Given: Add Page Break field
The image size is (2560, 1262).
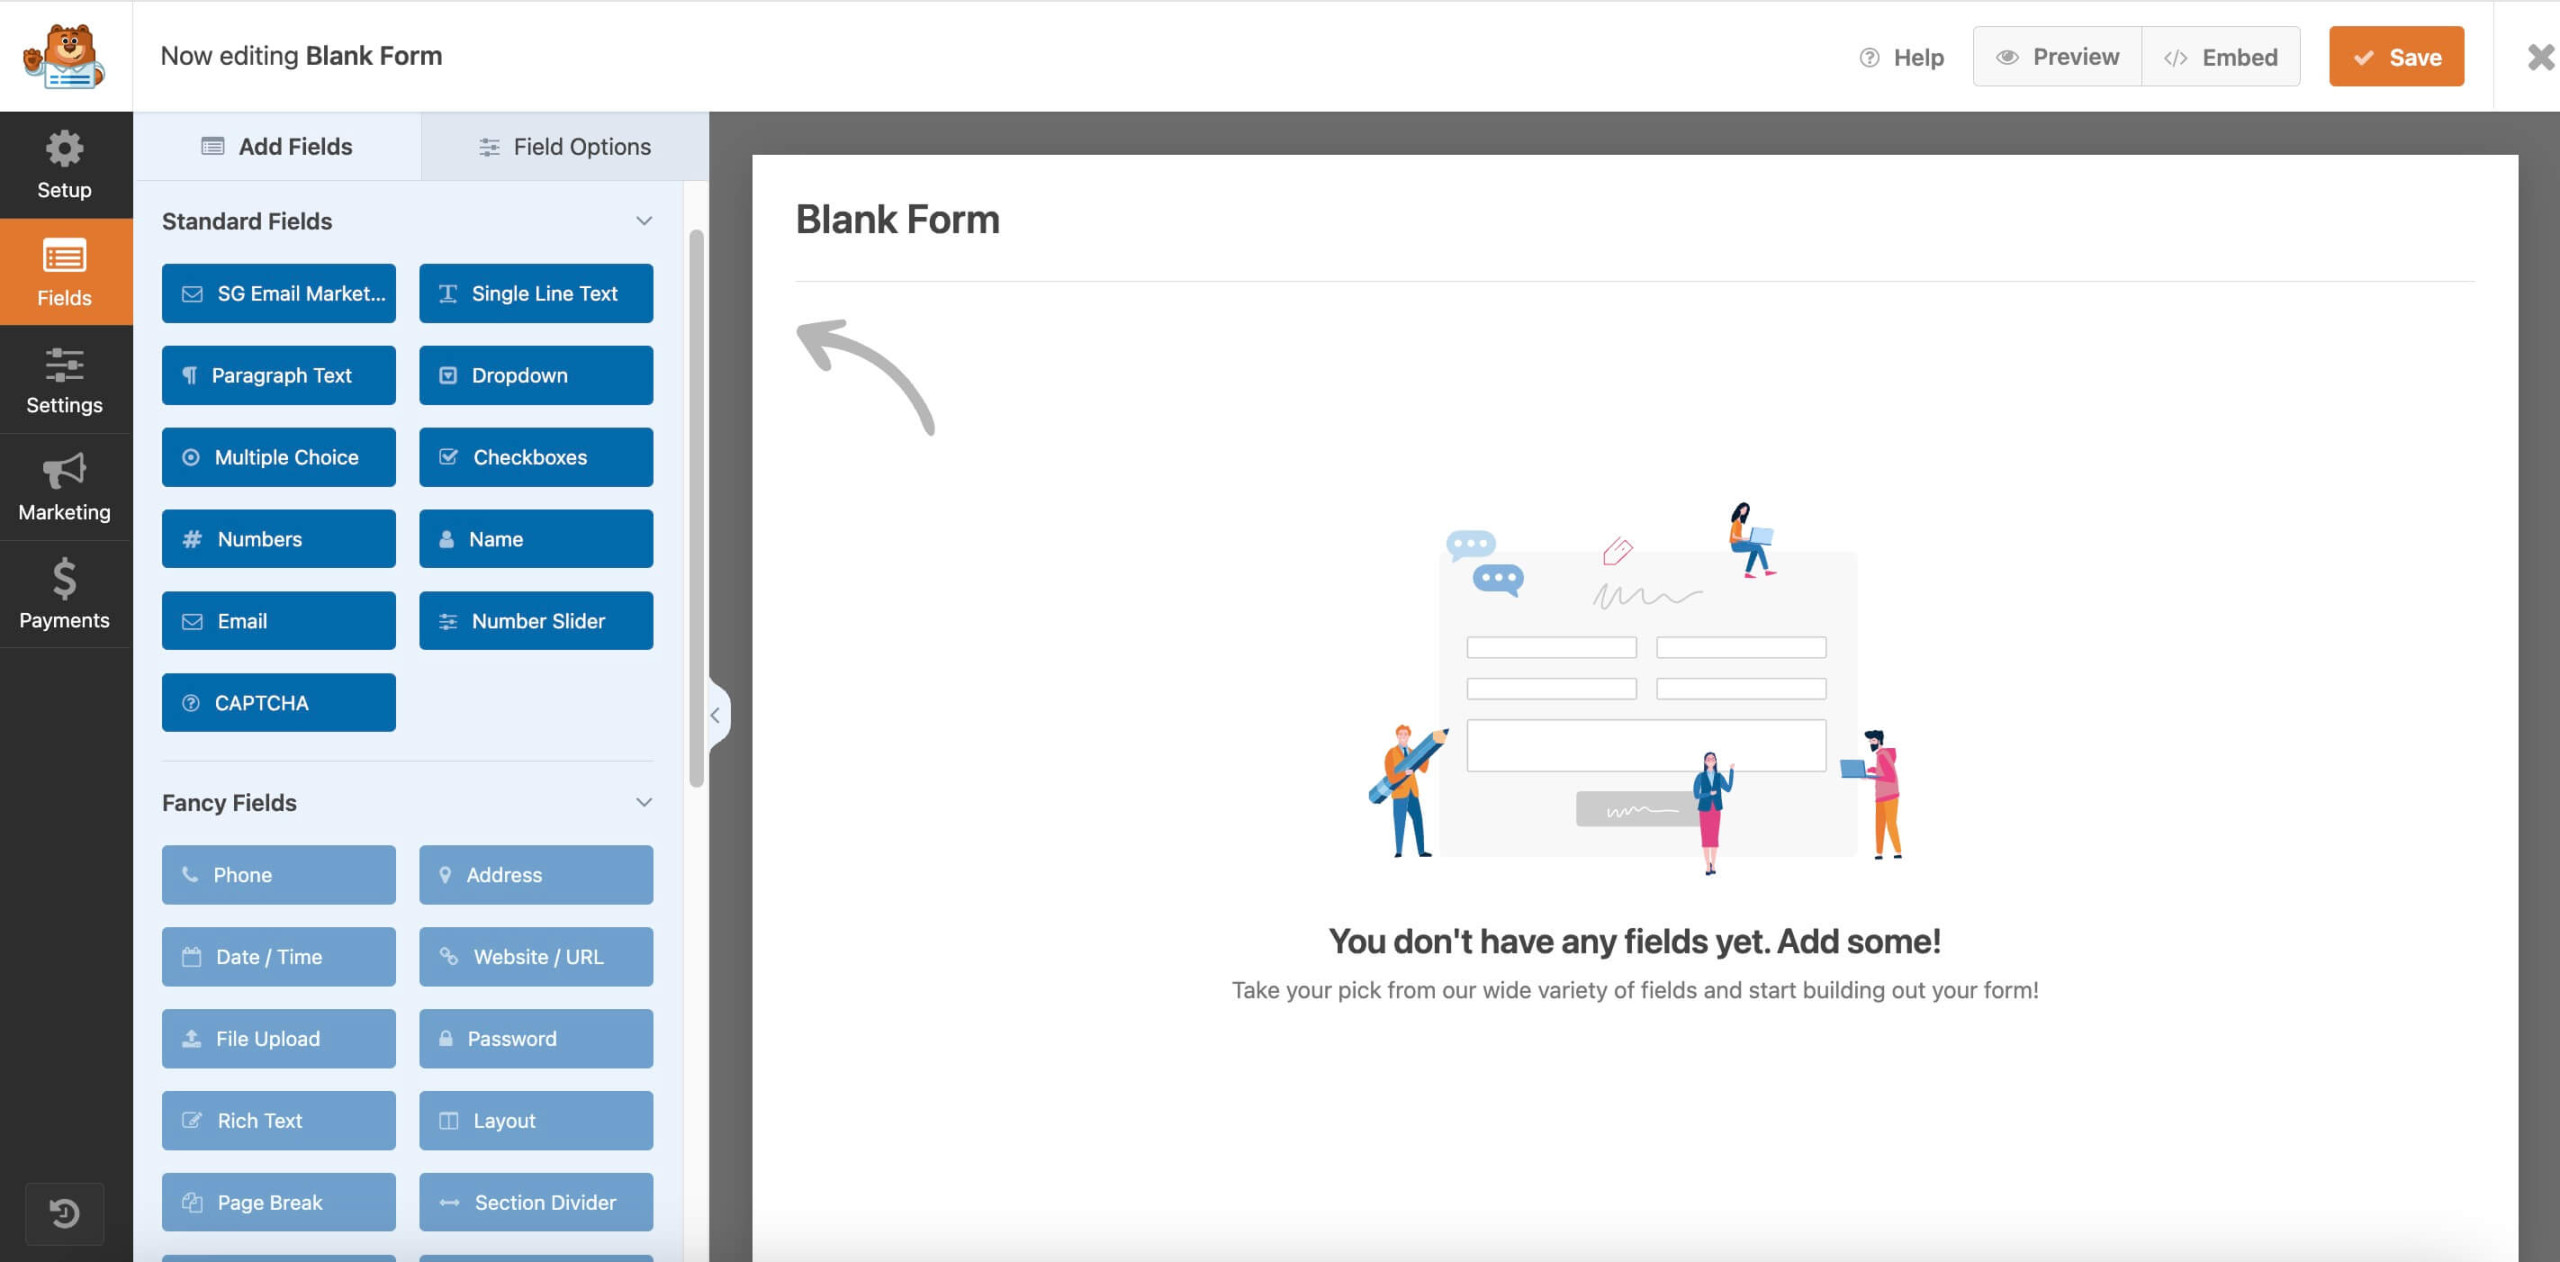Looking at the screenshot, I should tap(279, 1202).
